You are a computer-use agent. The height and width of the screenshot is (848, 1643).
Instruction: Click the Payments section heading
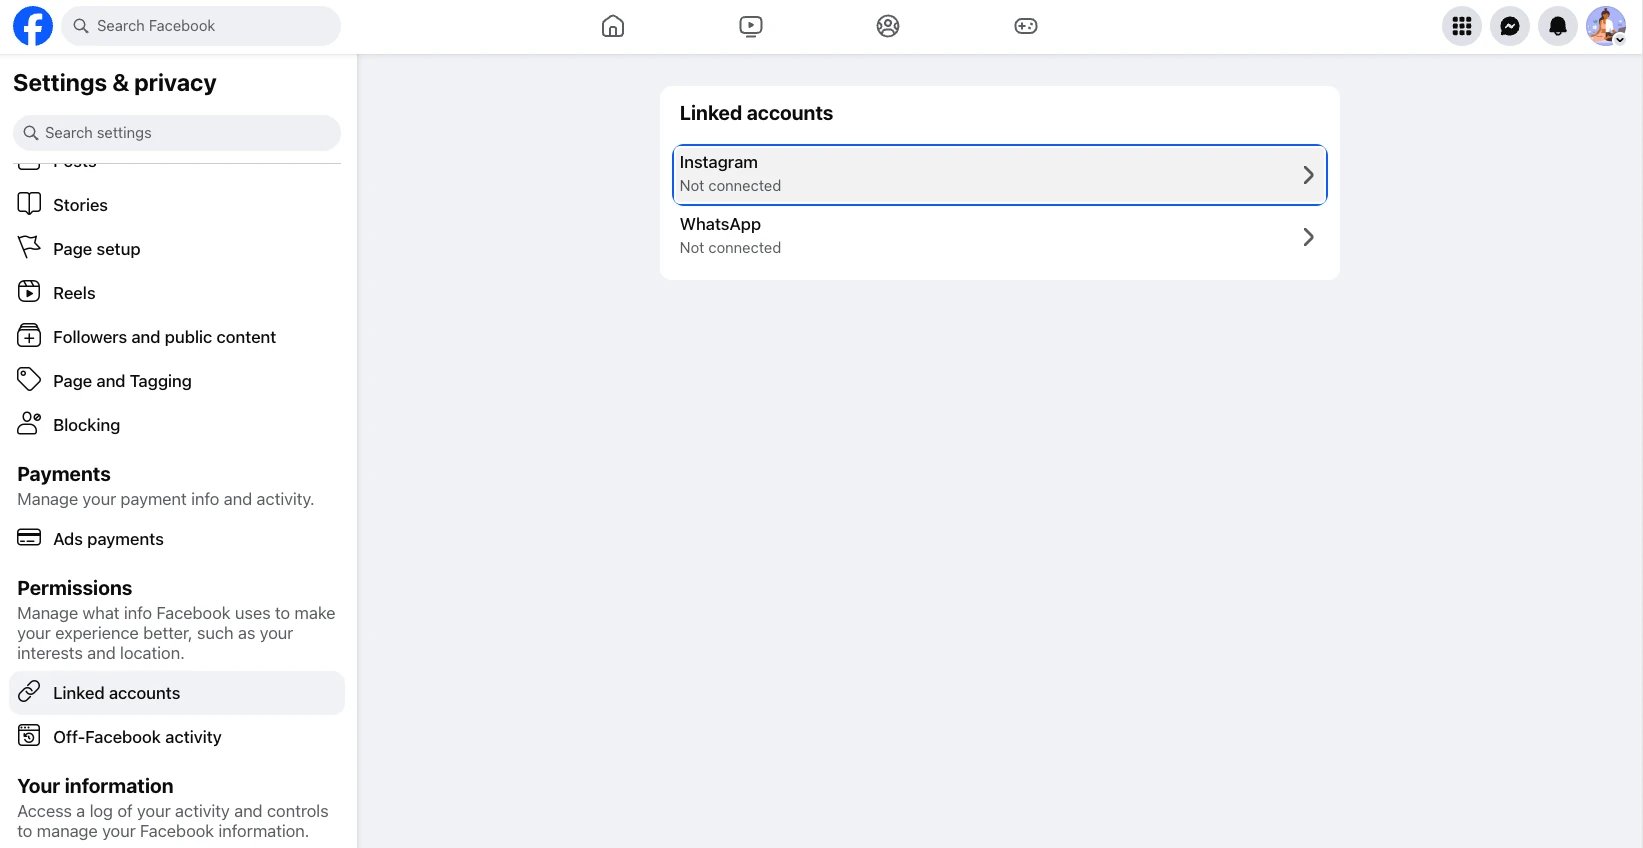(64, 474)
